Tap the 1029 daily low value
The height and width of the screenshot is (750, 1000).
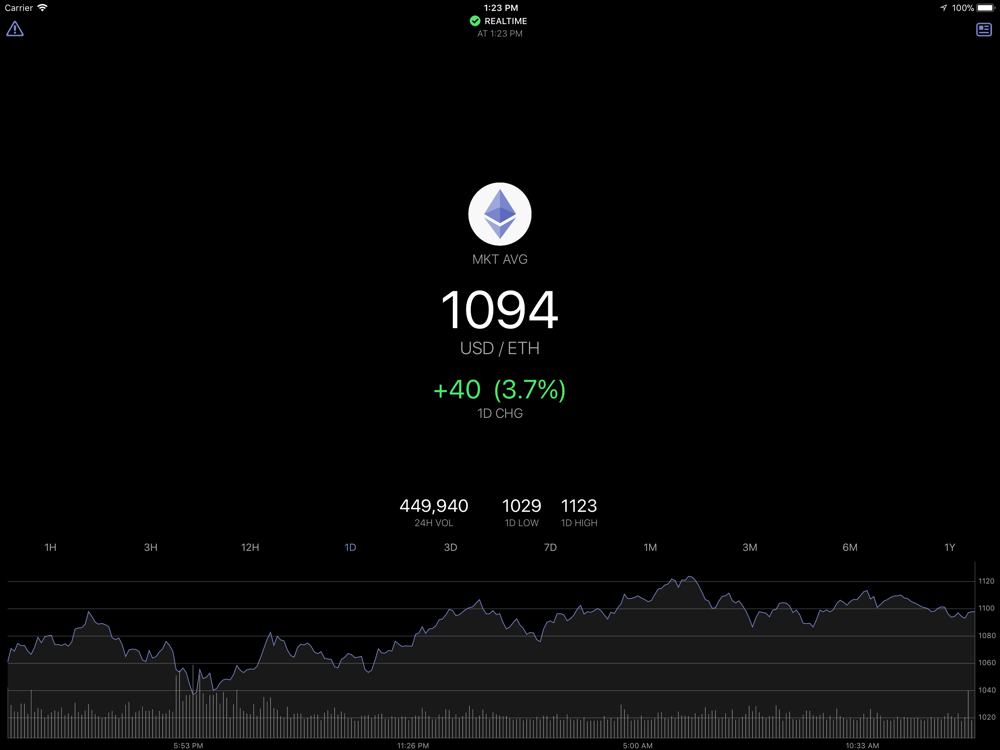(x=522, y=506)
